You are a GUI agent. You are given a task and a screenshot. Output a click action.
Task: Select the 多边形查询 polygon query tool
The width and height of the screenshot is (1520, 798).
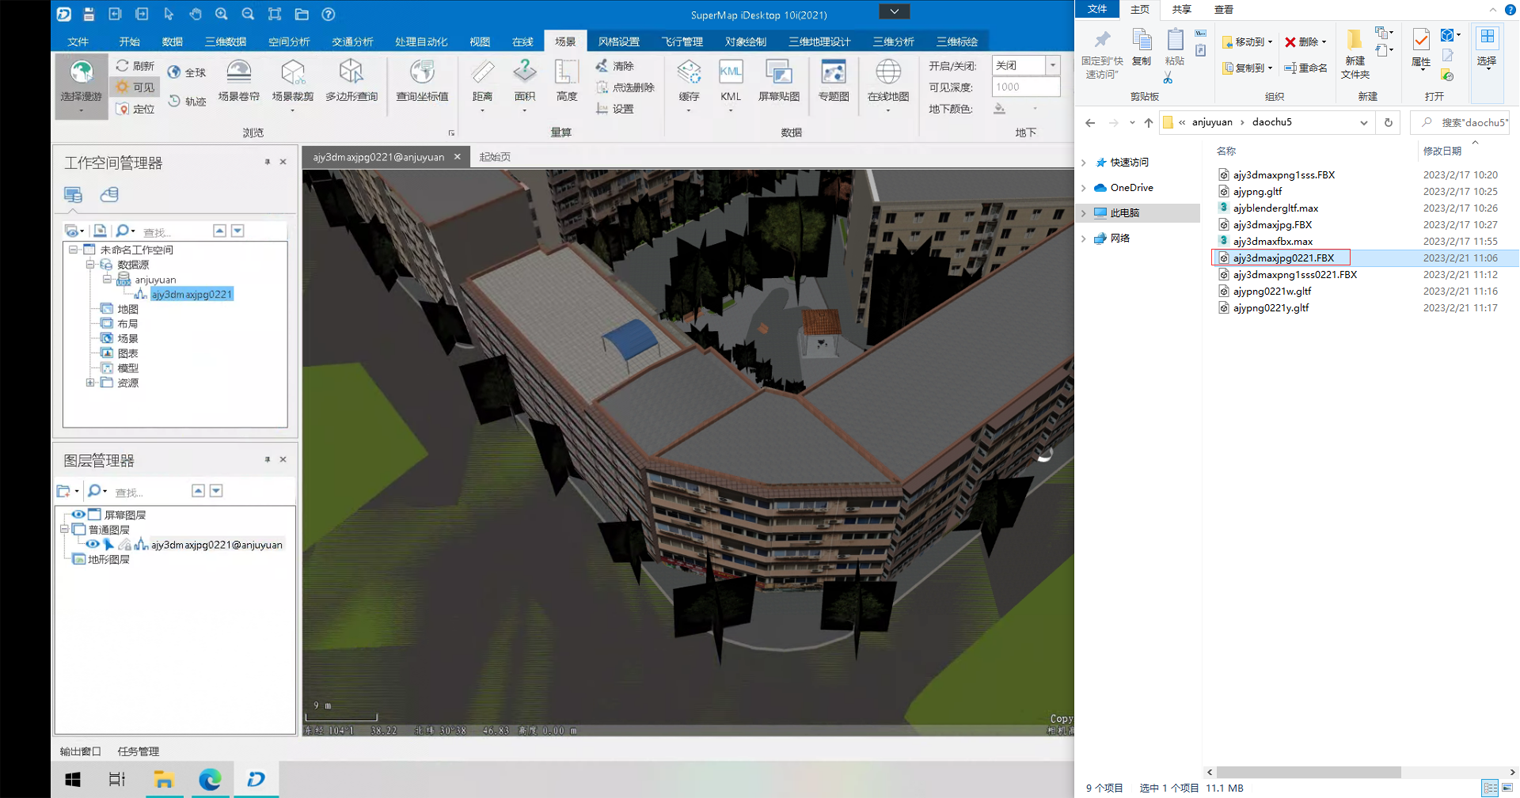[x=351, y=80]
